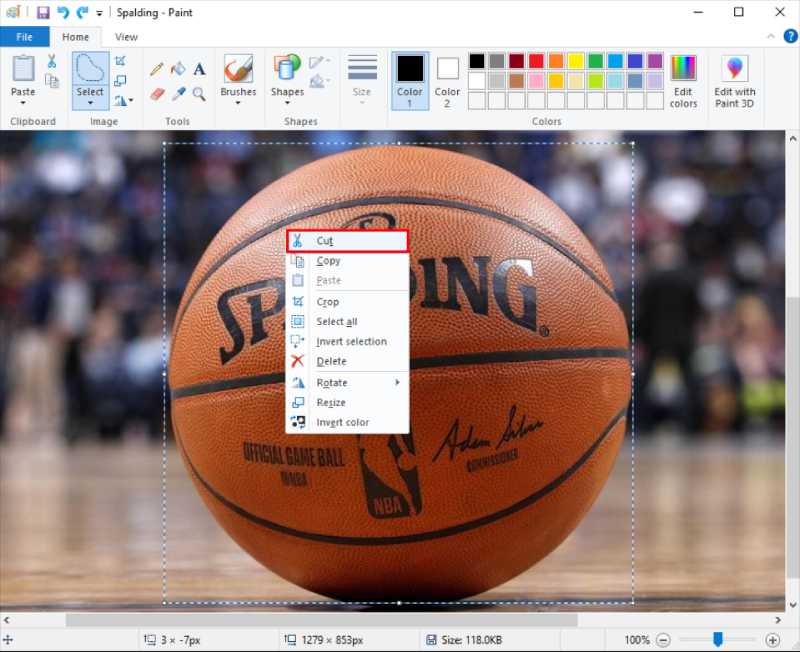Viewport: 800px width, 652px height.
Task: Choose Select all from context menu
Action: click(x=347, y=321)
